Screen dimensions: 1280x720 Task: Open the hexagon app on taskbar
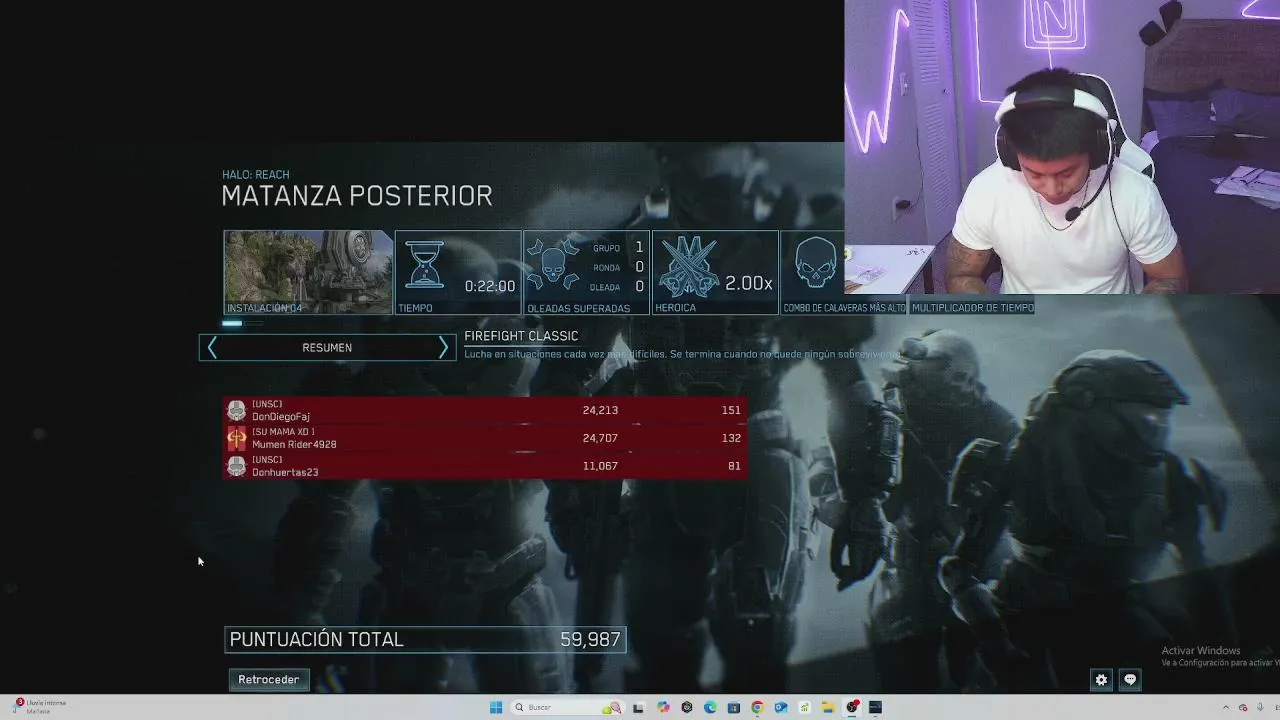(x=687, y=707)
